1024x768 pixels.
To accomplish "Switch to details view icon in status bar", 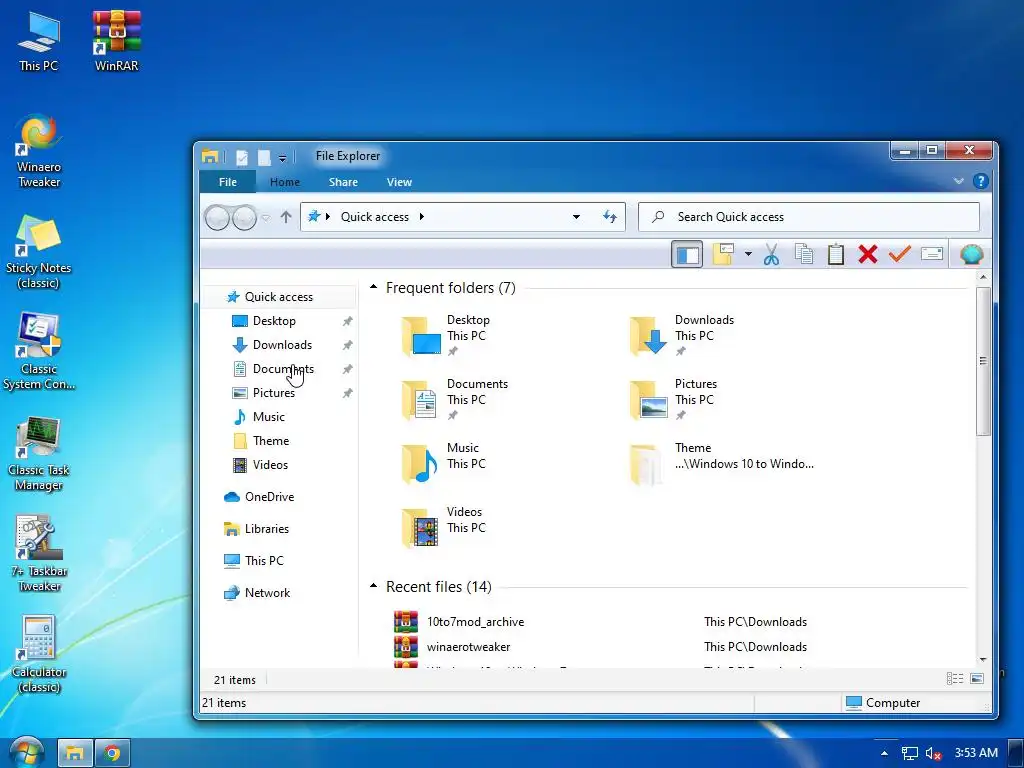I will 955,679.
